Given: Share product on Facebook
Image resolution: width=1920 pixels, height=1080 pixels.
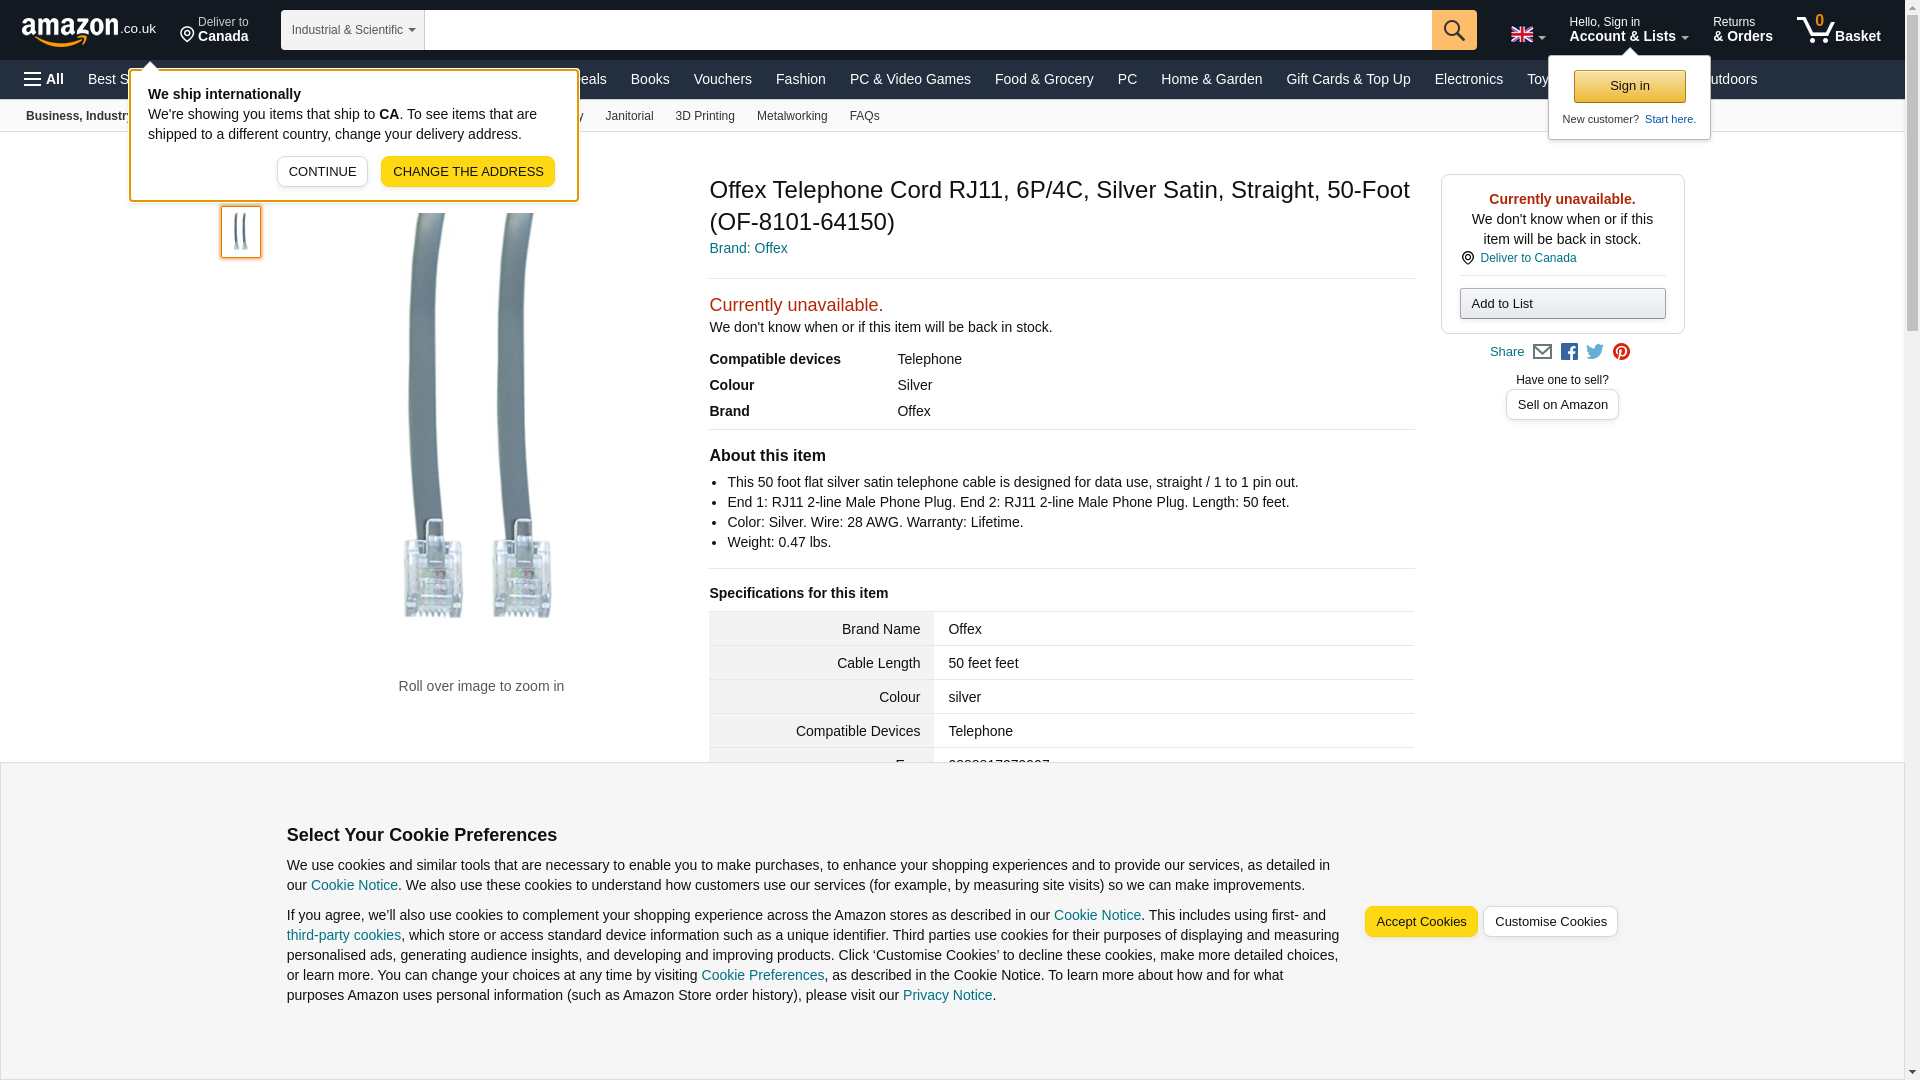Looking at the screenshot, I should tap(1569, 352).
